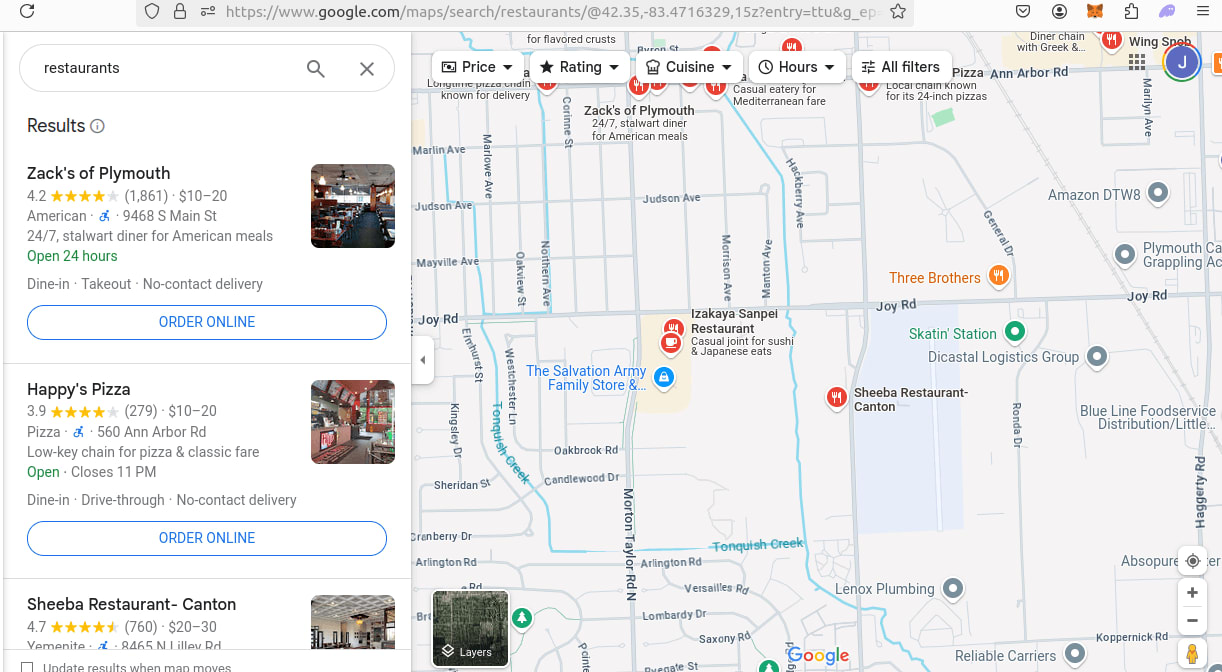This screenshot has width=1222, height=672.
Task: Zoom in on the map
Action: tap(1192, 593)
